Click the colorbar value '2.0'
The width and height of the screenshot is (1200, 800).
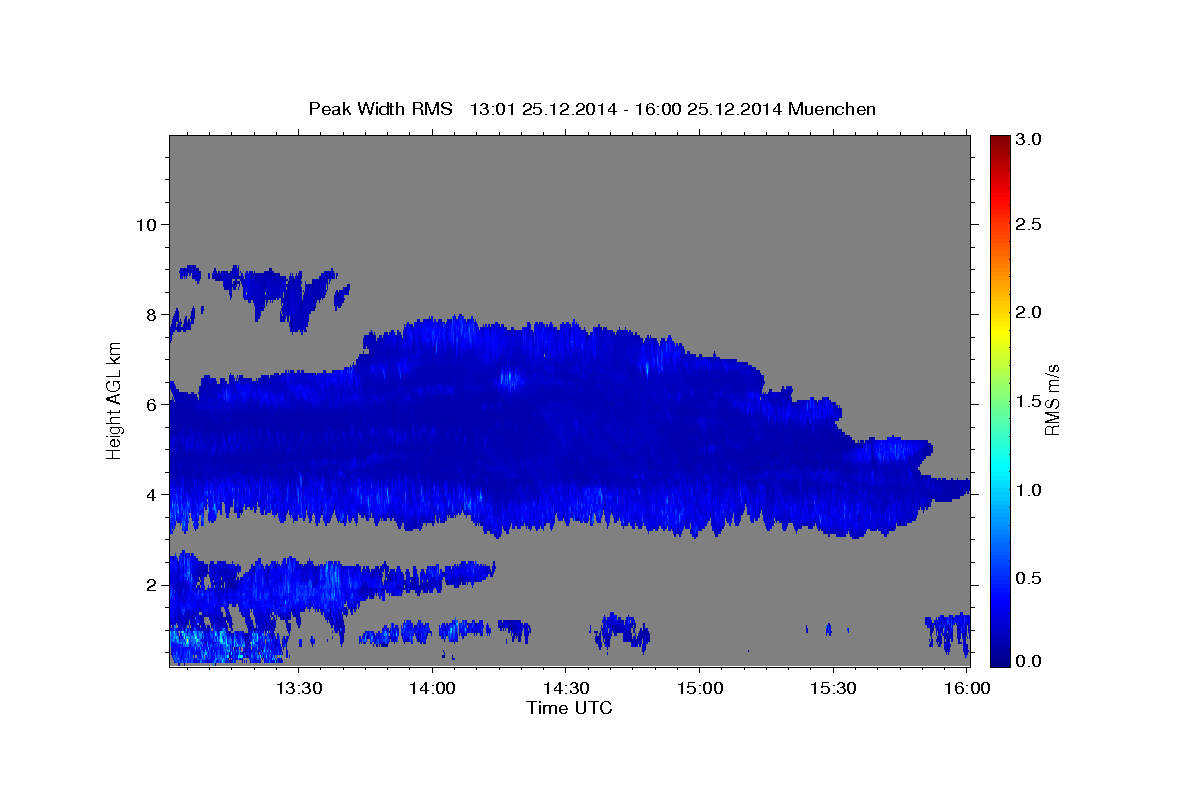pyautogui.click(x=1030, y=312)
